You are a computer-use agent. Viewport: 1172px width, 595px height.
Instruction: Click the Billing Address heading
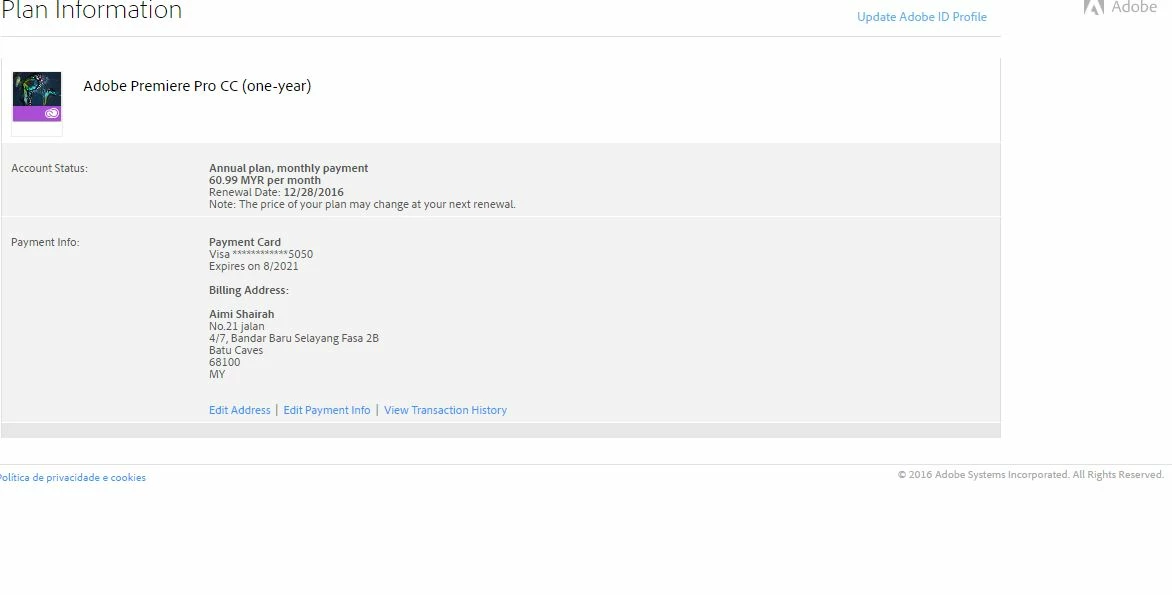[x=249, y=290]
